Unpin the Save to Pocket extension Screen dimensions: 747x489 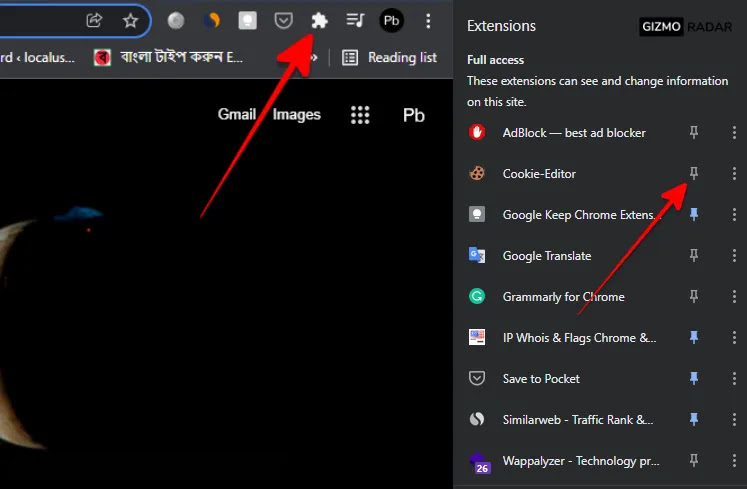point(694,378)
